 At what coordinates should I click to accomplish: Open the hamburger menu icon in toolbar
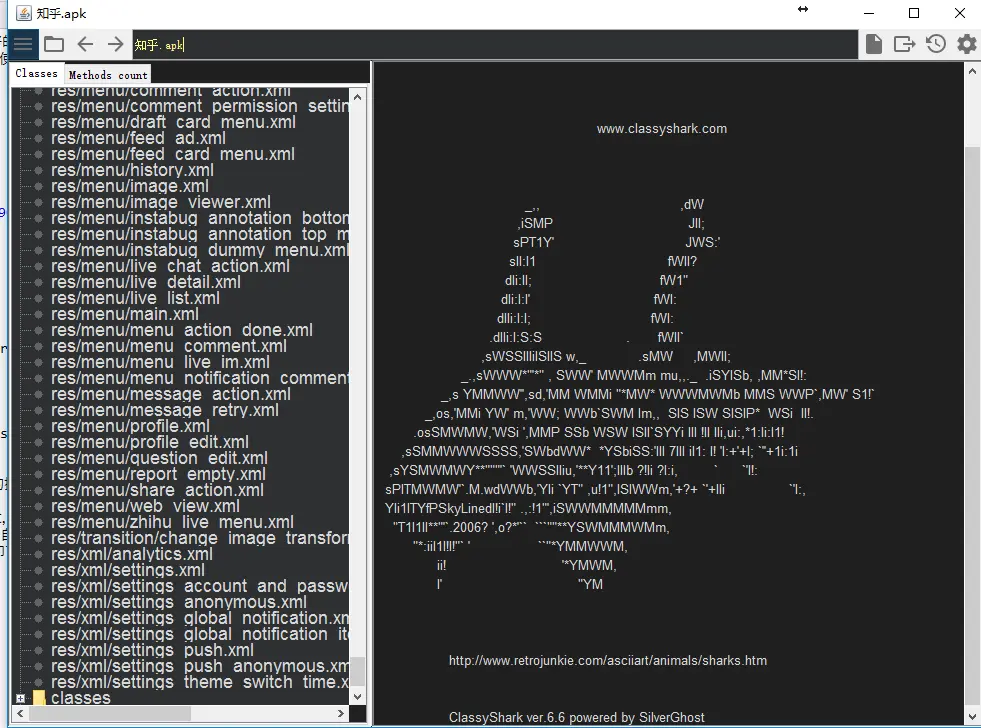(x=23, y=44)
